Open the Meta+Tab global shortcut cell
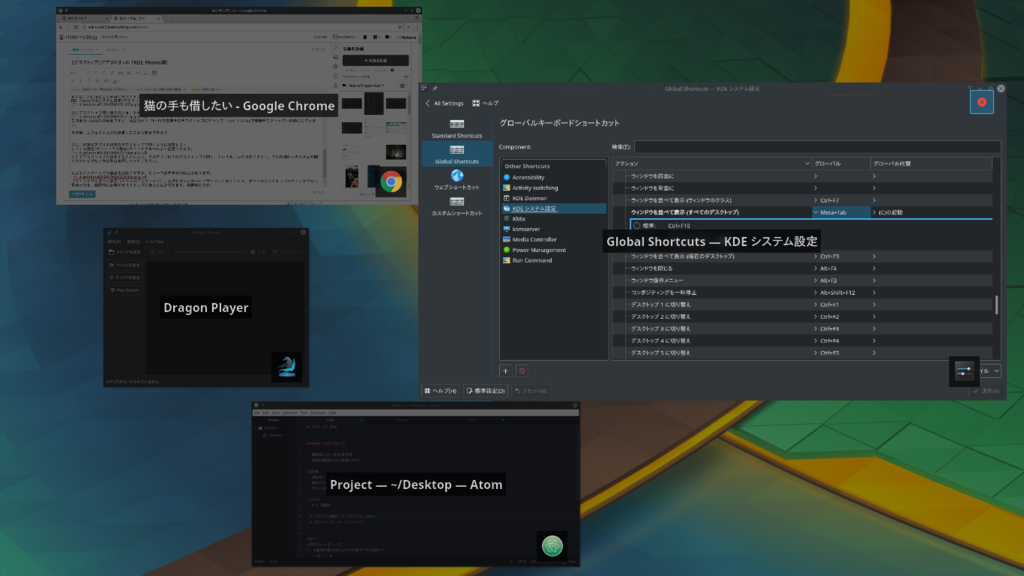 coord(841,212)
